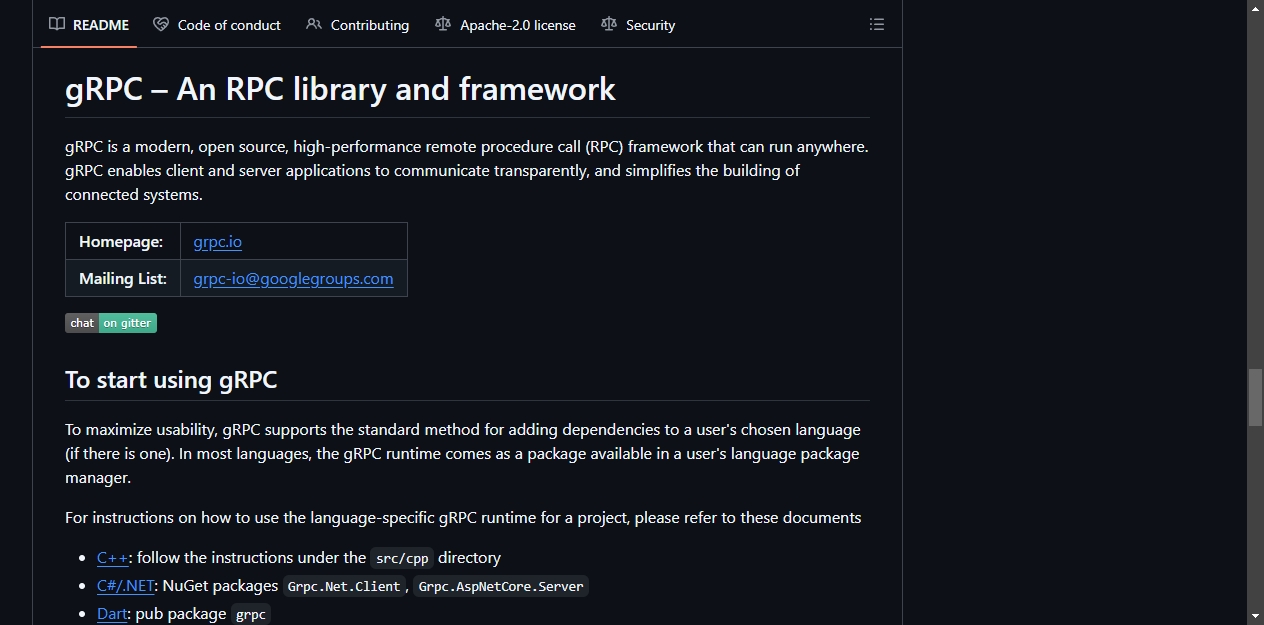Click the chat on gitter badge
The height and width of the screenshot is (625, 1264).
[111, 323]
